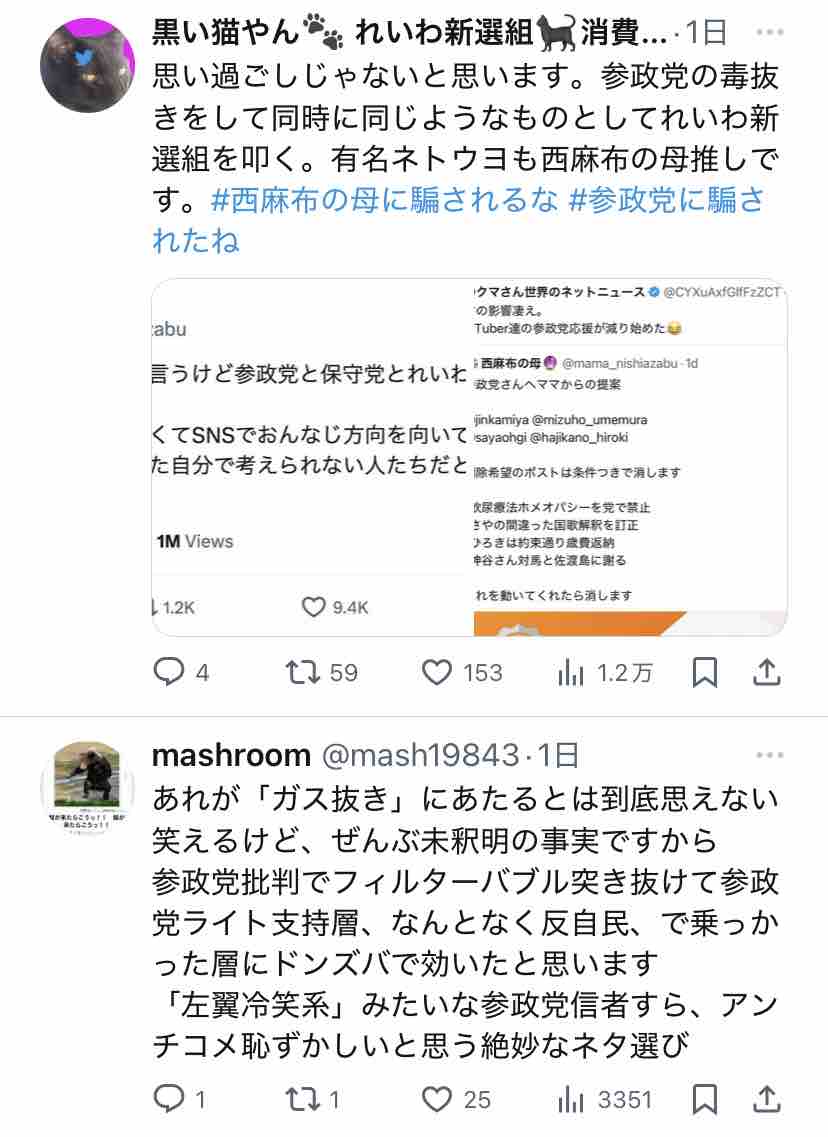Screen dimensions: 828x1137
Task: Like mashroom's post with 25 likes
Action: click(457, 1099)
